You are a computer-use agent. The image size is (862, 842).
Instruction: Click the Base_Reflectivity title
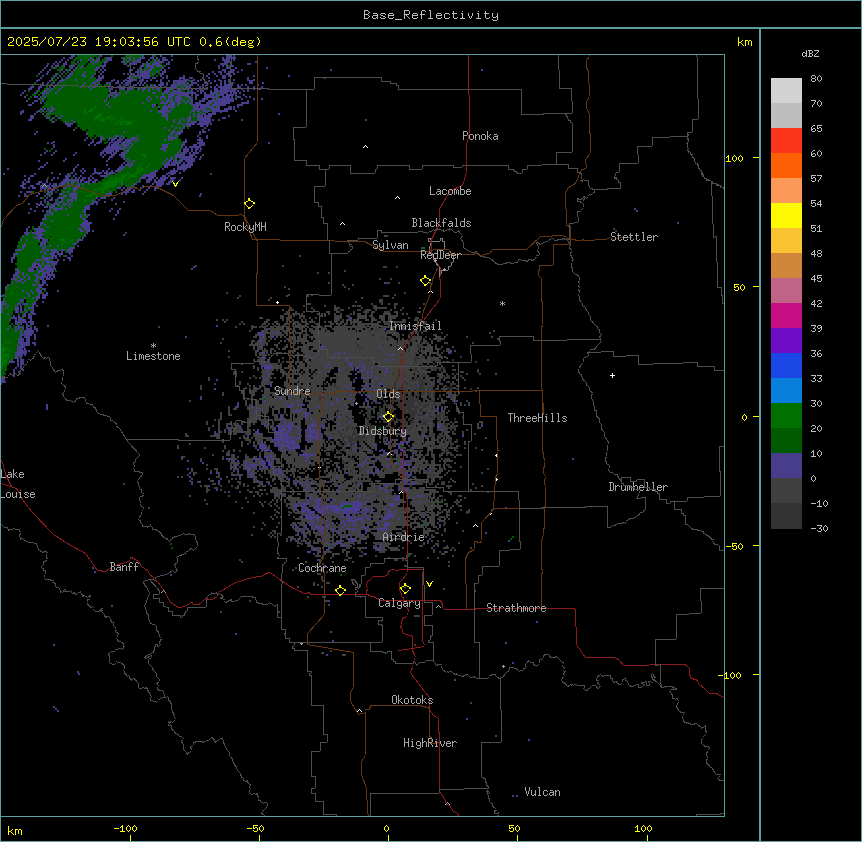pos(431,15)
